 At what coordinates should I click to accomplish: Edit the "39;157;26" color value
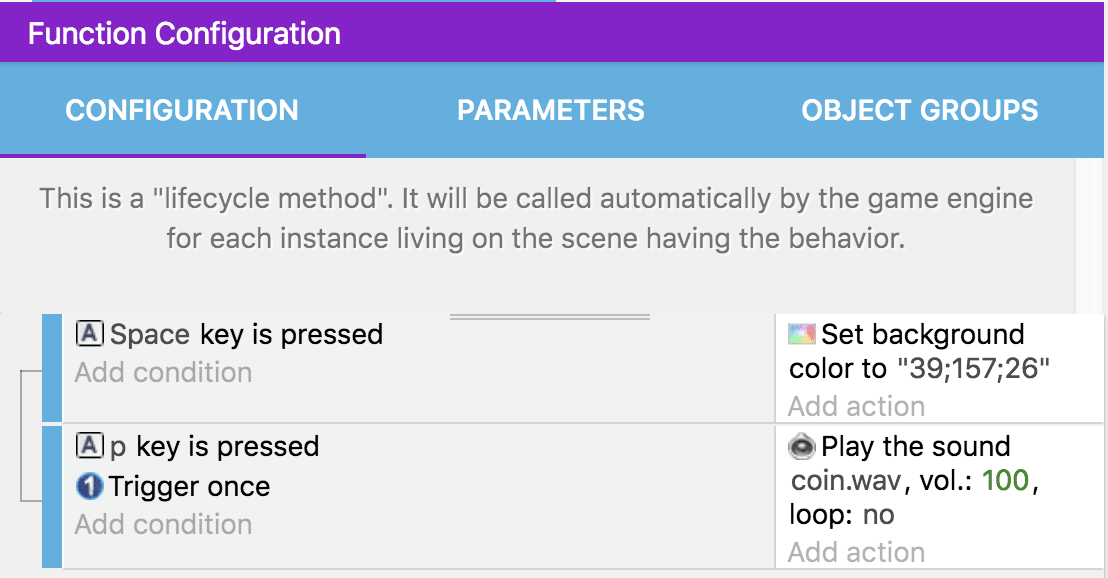click(x=972, y=369)
